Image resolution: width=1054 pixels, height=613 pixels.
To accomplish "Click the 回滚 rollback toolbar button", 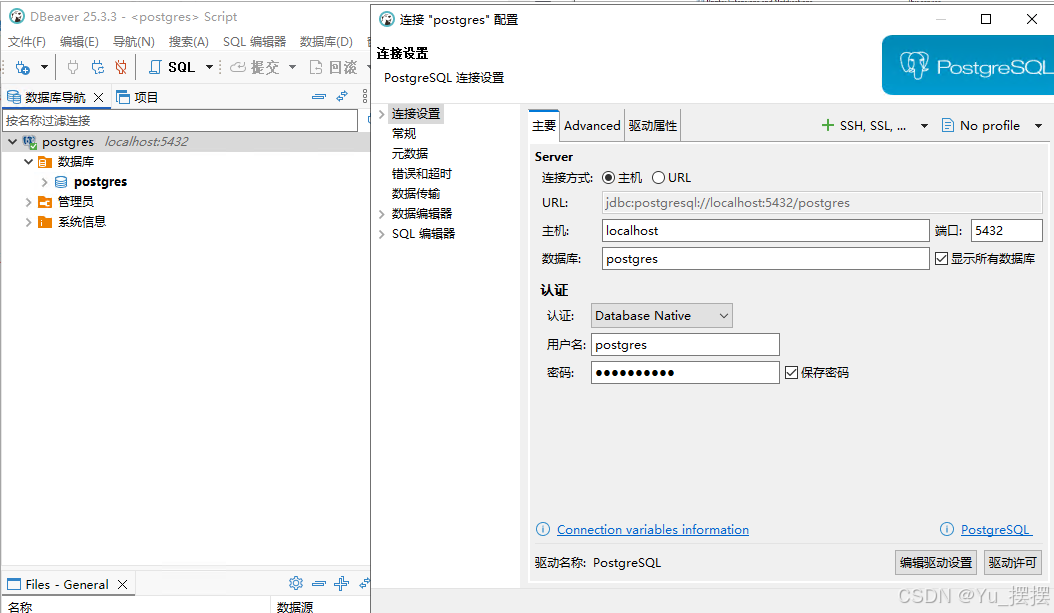I will point(333,67).
